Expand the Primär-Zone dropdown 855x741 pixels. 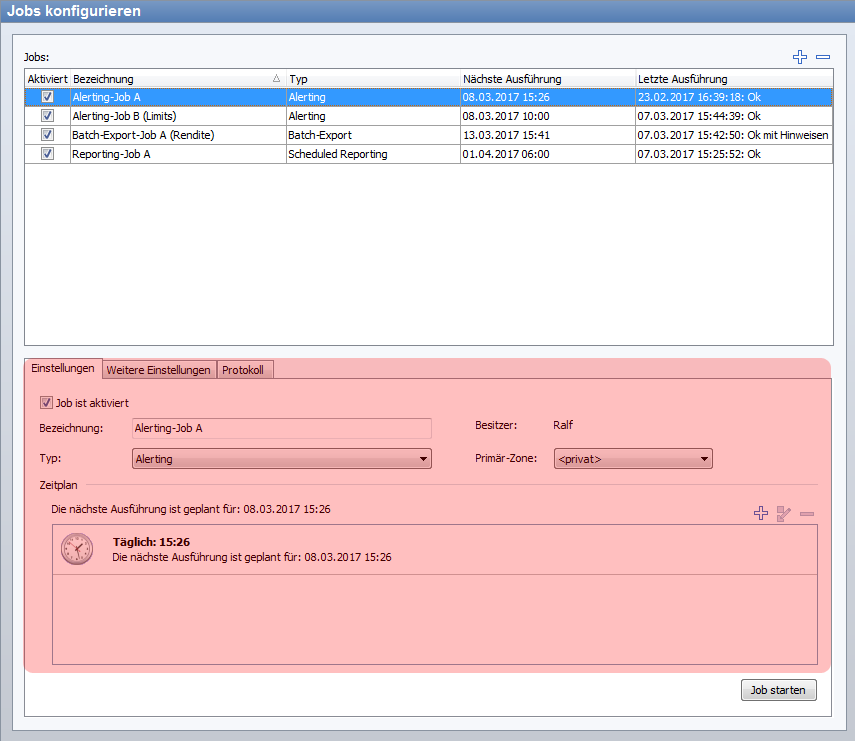pyautogui.click(x=632, y=459)
